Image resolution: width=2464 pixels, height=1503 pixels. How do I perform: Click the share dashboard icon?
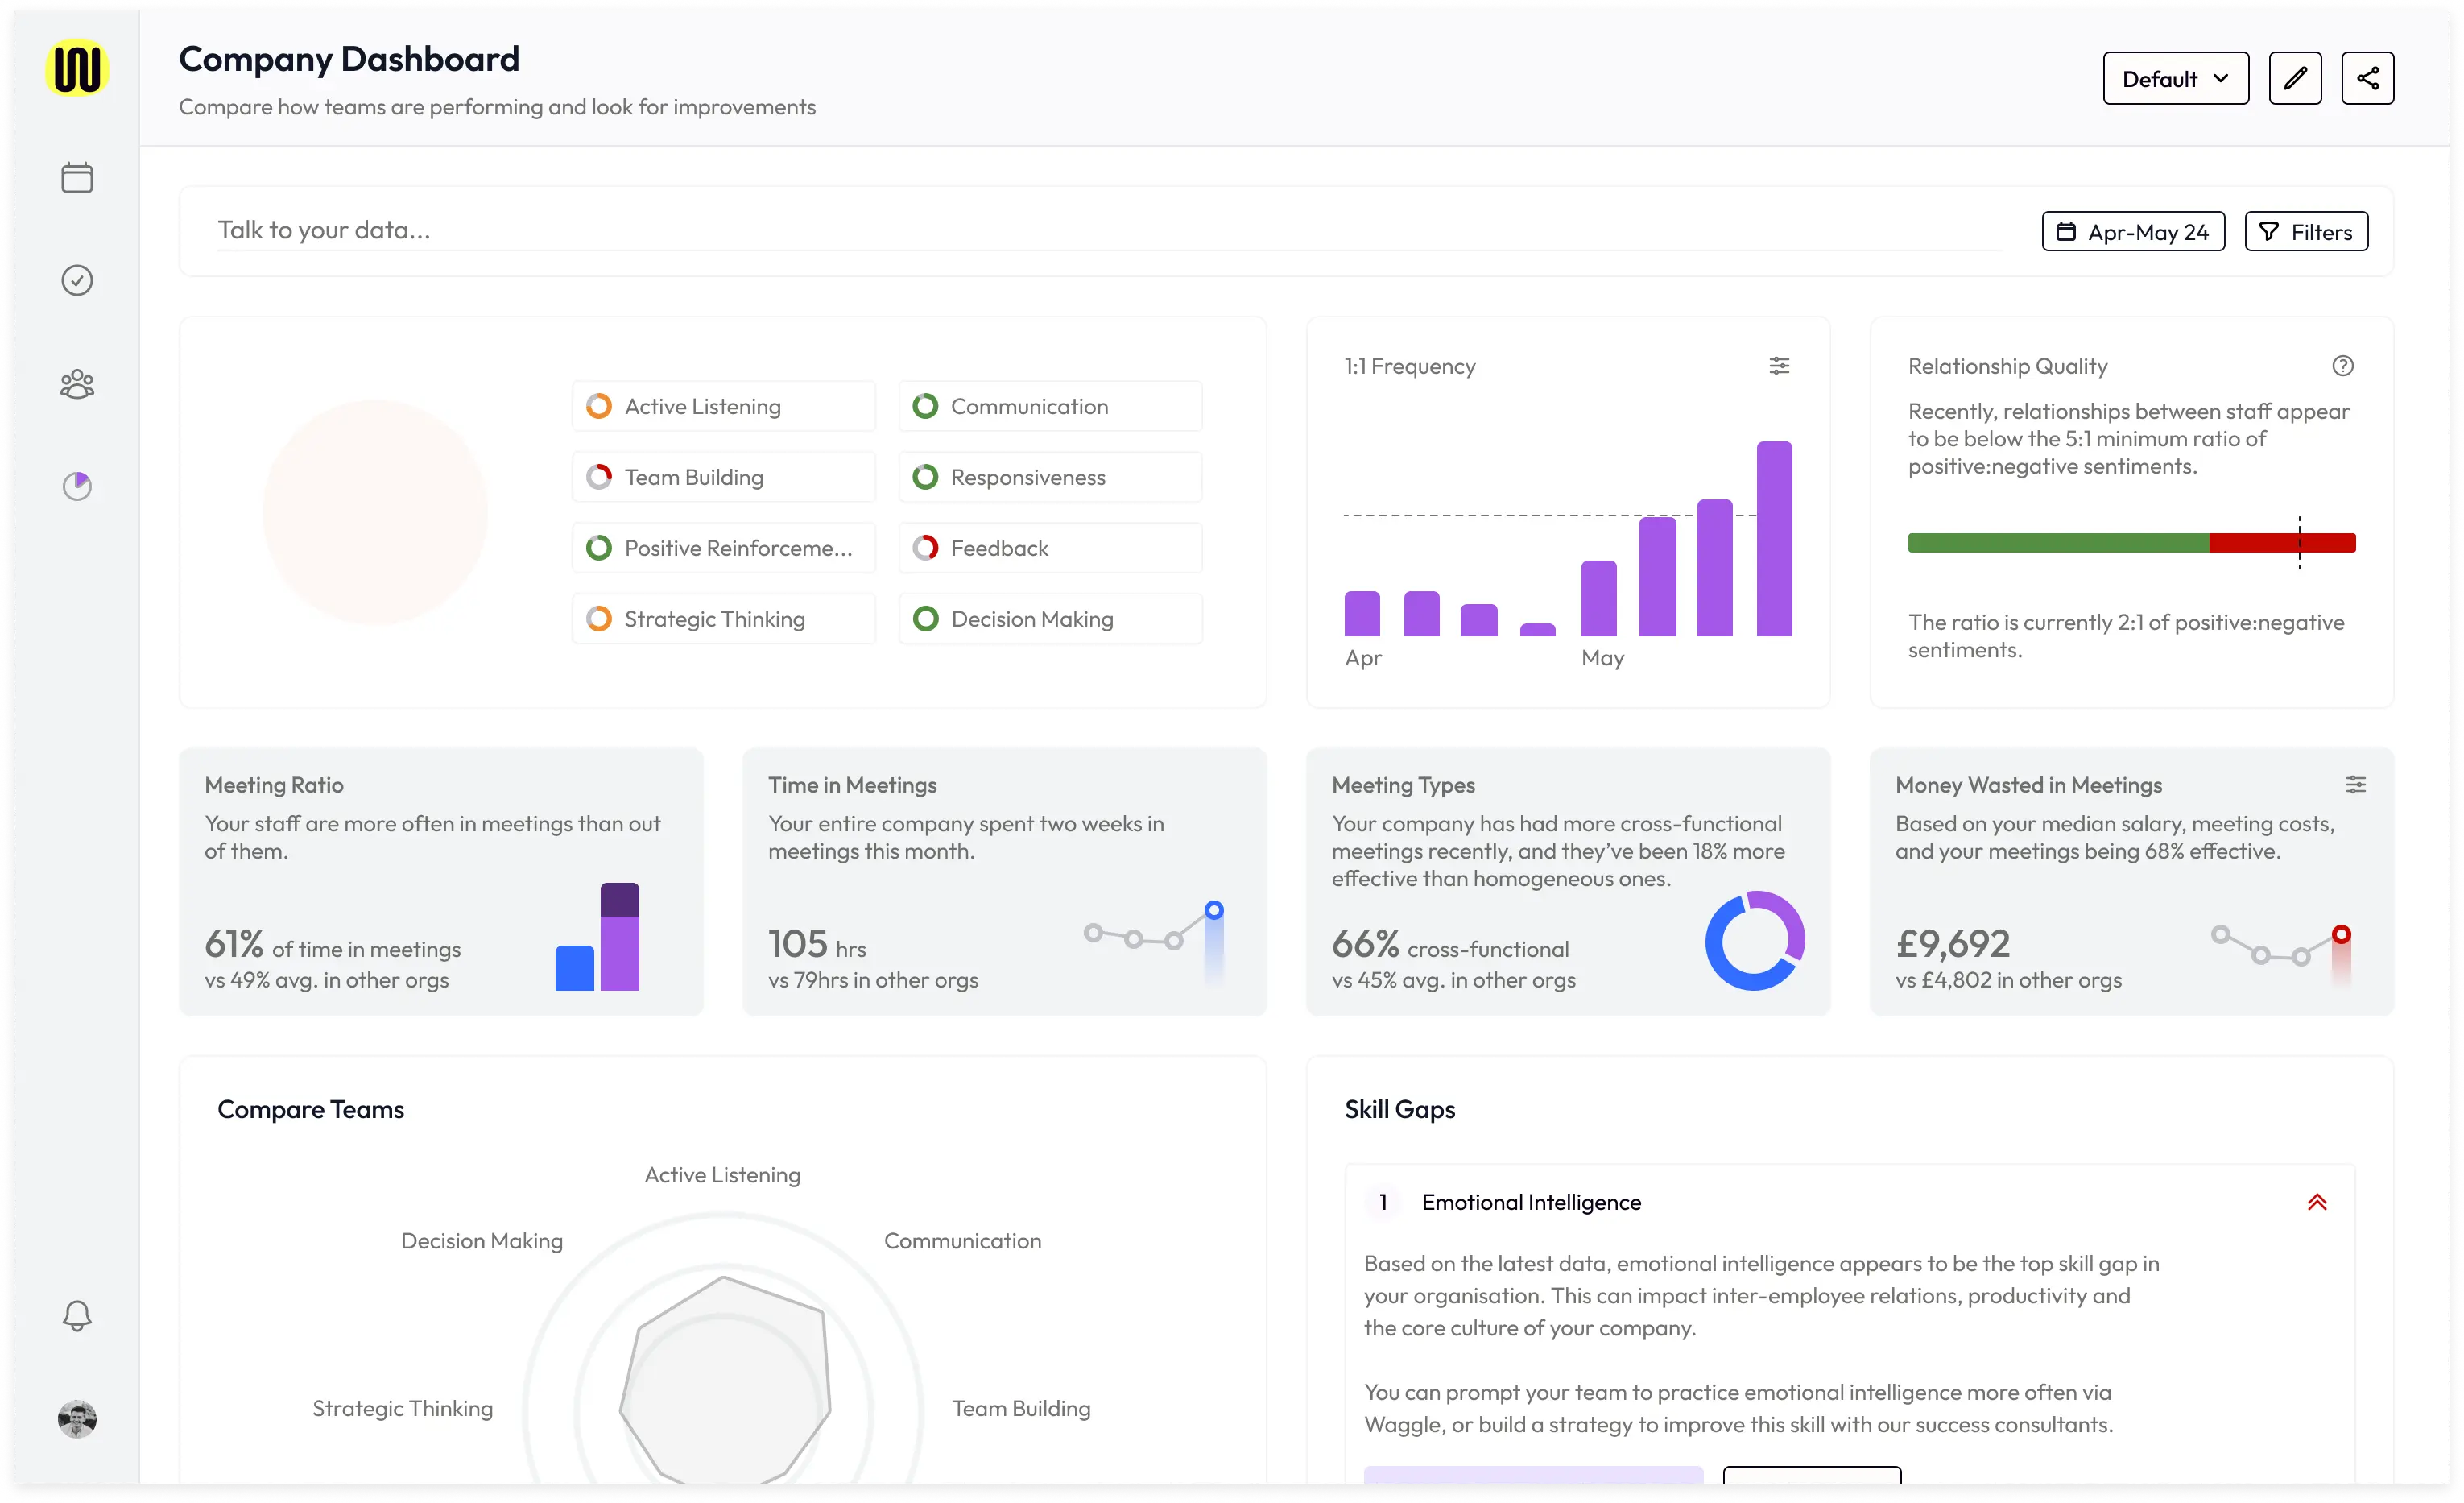click(2367, 78)
